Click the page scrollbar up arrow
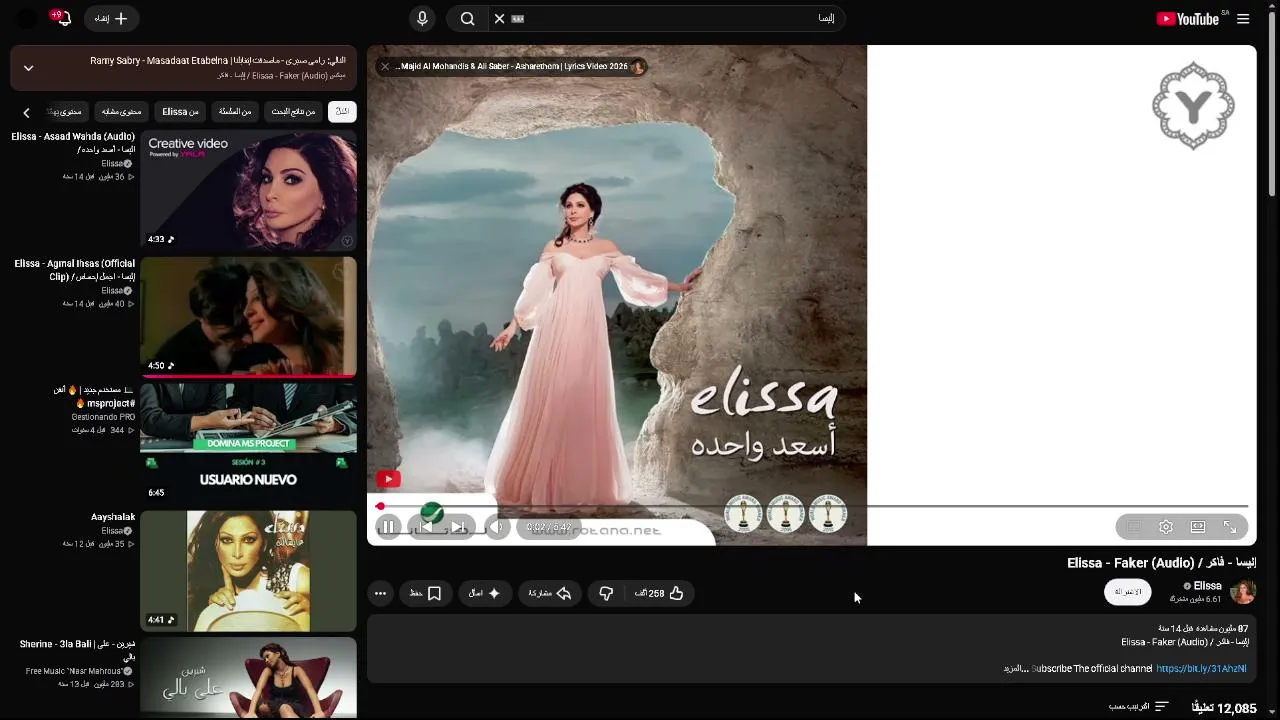This screenshot has width=1280, height=720. [x=1273, y=6]
